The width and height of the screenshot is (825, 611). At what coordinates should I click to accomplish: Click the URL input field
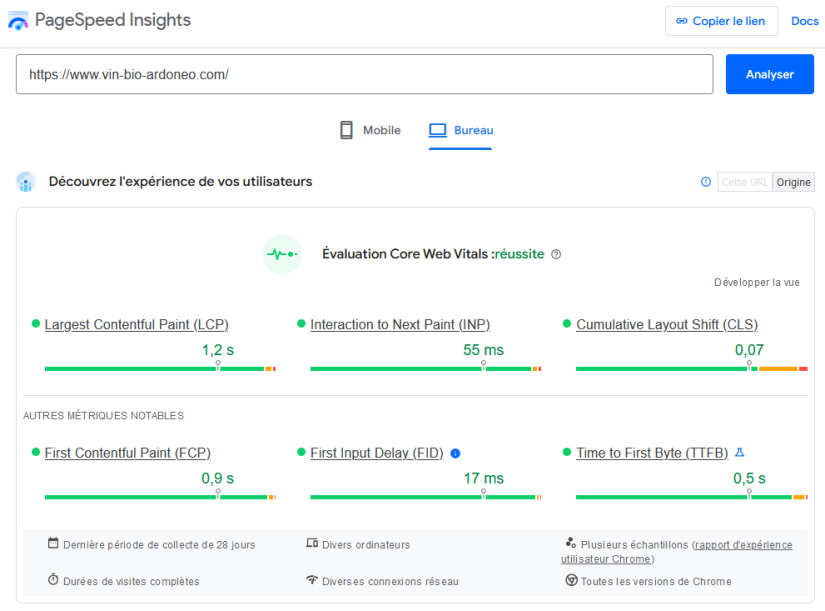(x=365, y=74)
